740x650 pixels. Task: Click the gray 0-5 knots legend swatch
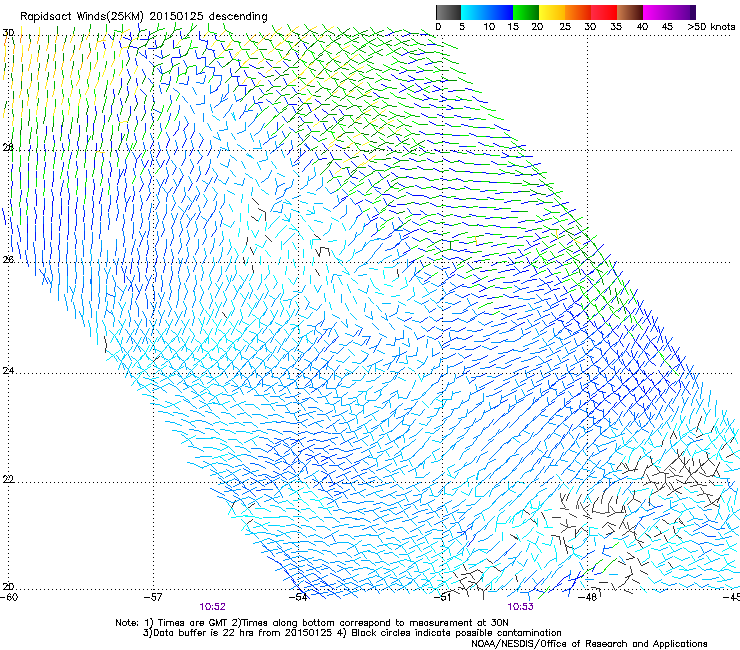448,12
